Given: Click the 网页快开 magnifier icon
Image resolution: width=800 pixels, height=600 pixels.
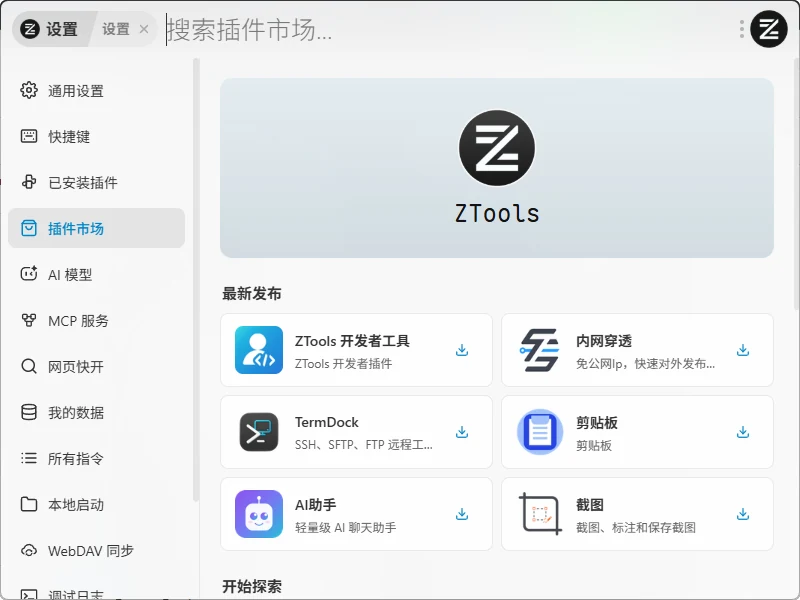Looking at the screenshot, I should coord(29,366).
